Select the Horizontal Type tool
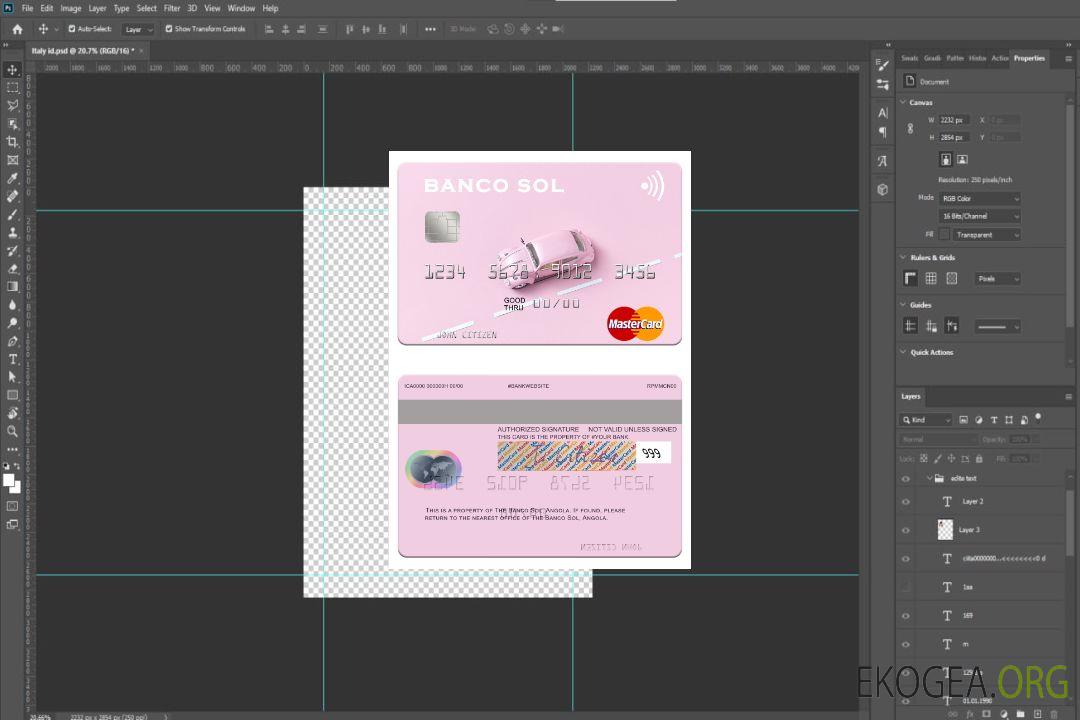 pos(12,359)
